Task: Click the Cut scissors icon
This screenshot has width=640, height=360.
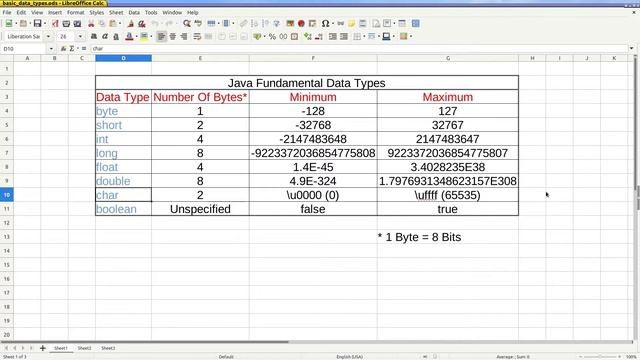Action: point(91,24)
